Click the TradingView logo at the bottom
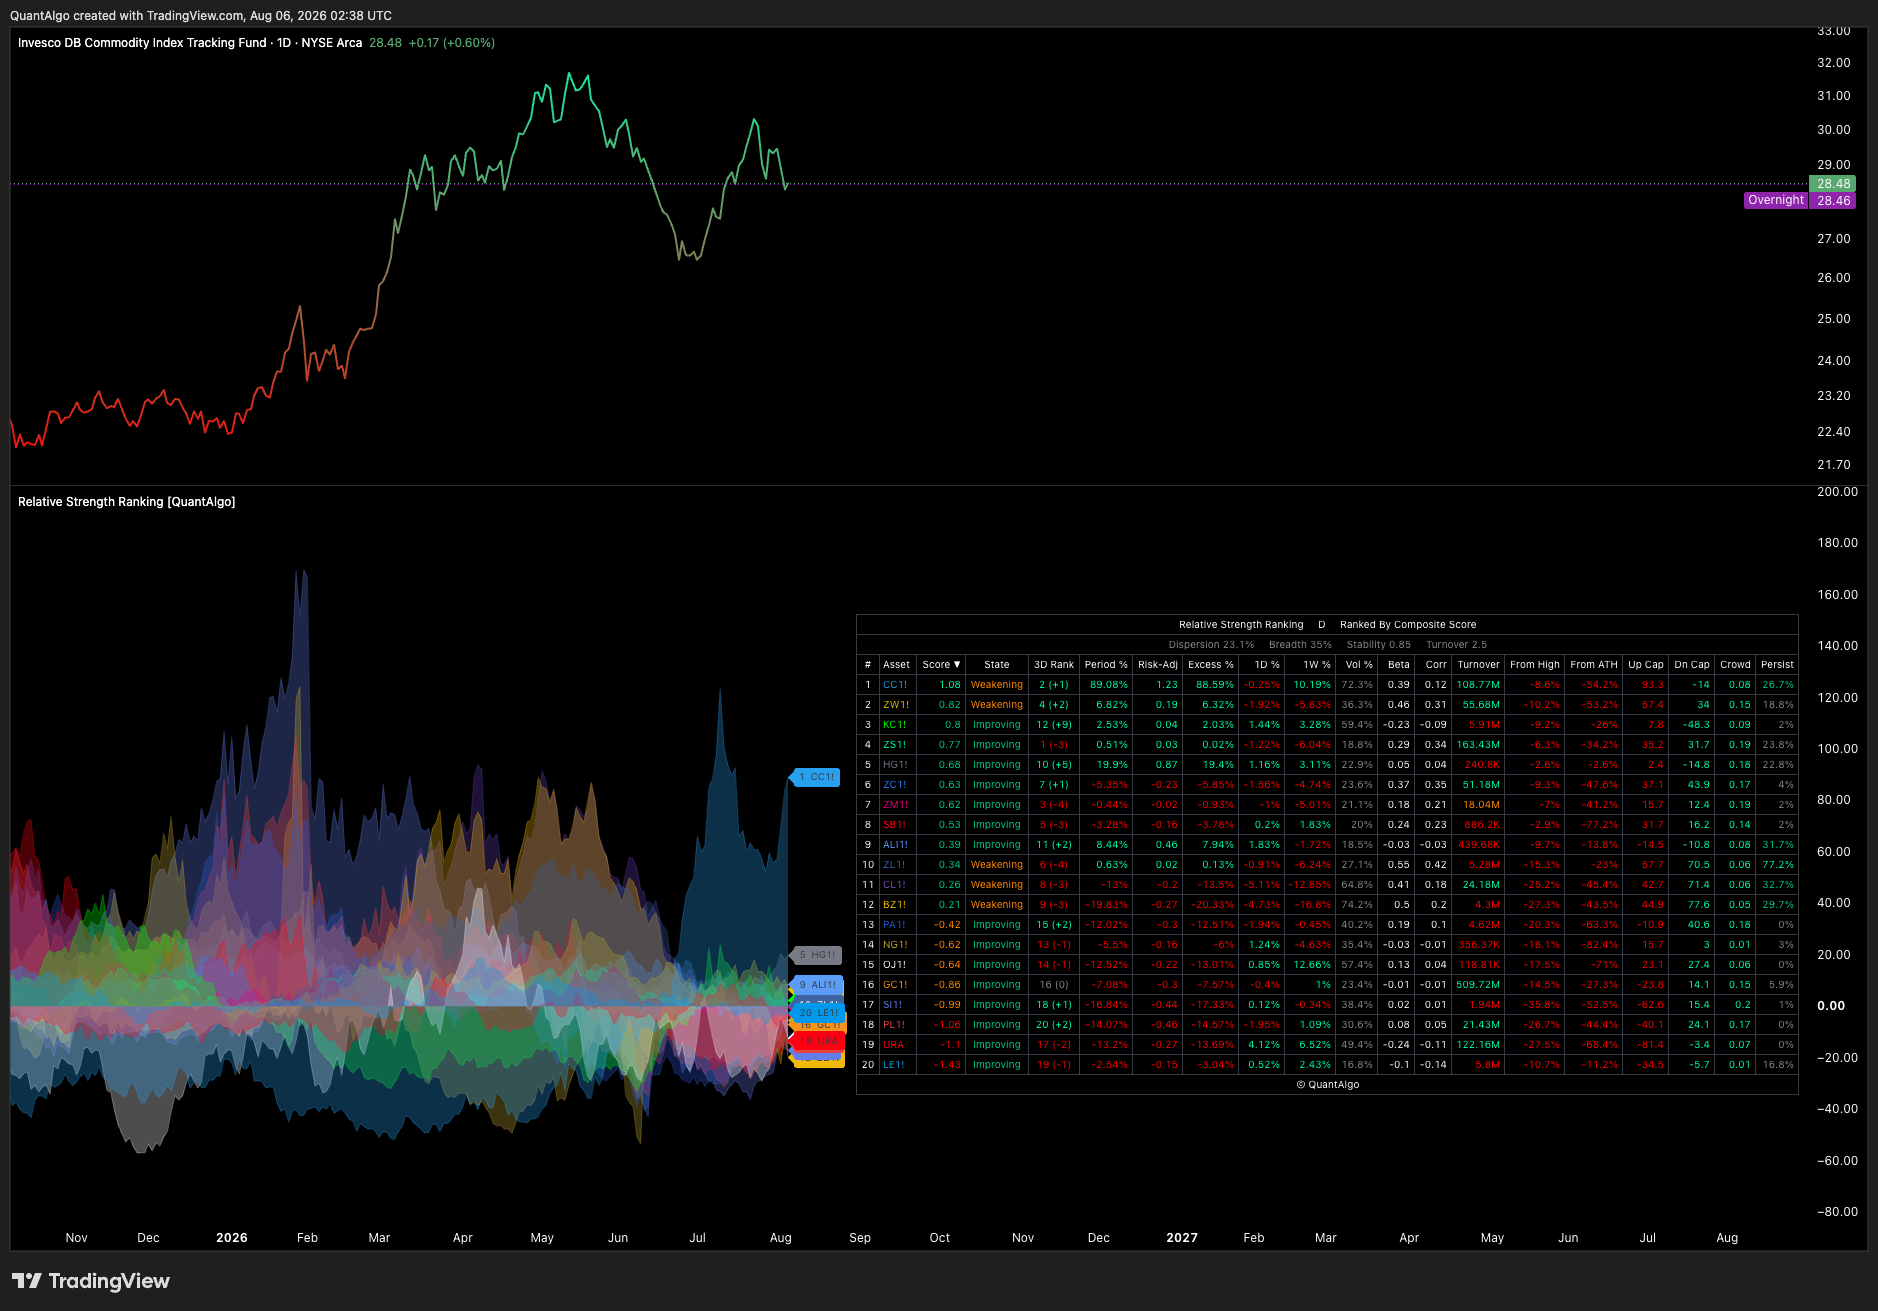This screenshot has width=1878, height=1311. point(91,1281)
